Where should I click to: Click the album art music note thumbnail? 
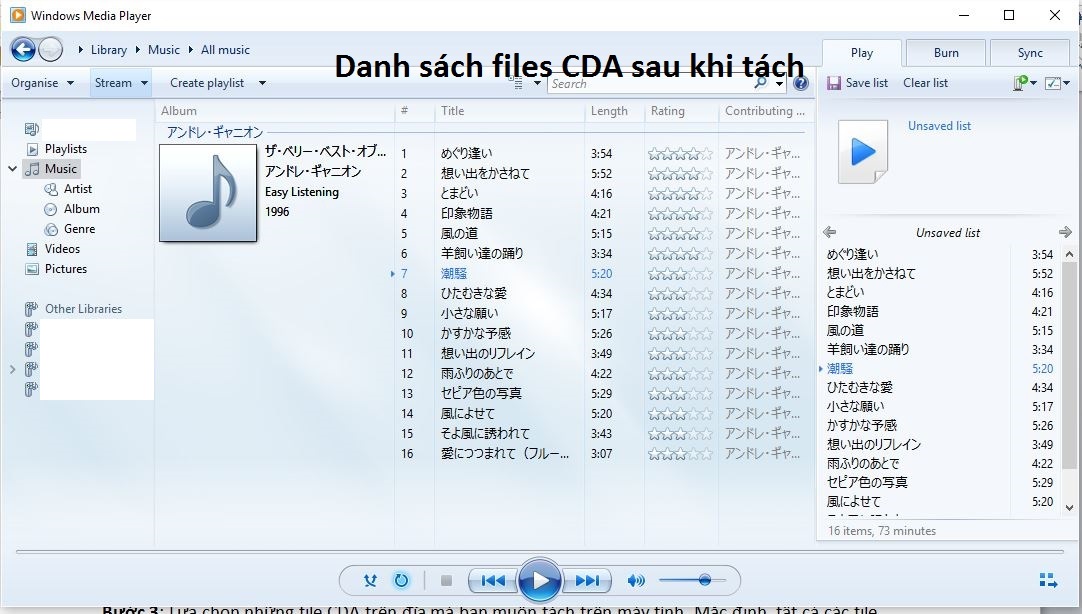[208, 192]
